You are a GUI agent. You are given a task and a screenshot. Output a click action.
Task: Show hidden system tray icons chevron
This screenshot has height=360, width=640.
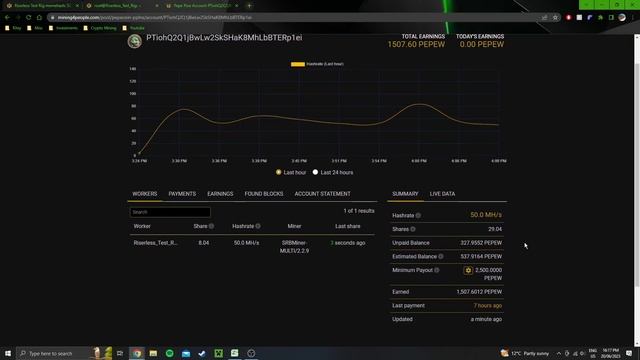pos(558,353)
